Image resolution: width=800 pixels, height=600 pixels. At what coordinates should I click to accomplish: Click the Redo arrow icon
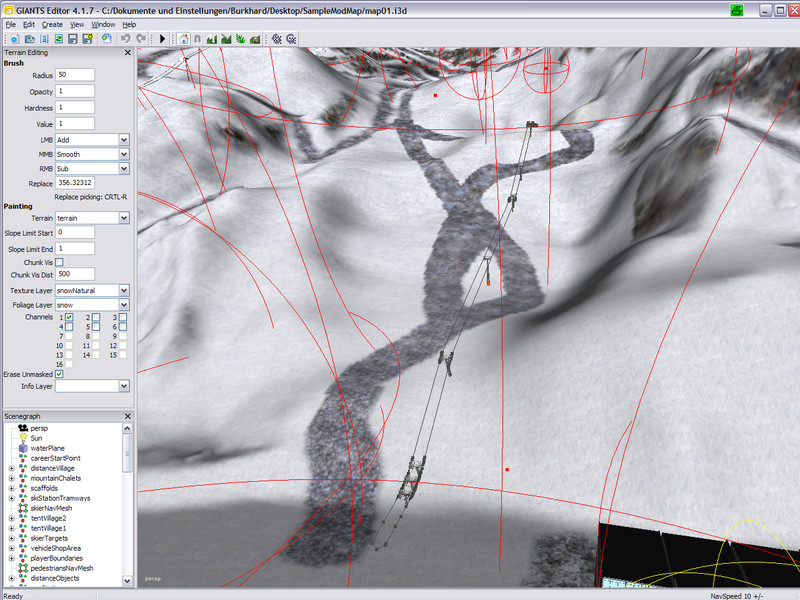coord(141,39)
